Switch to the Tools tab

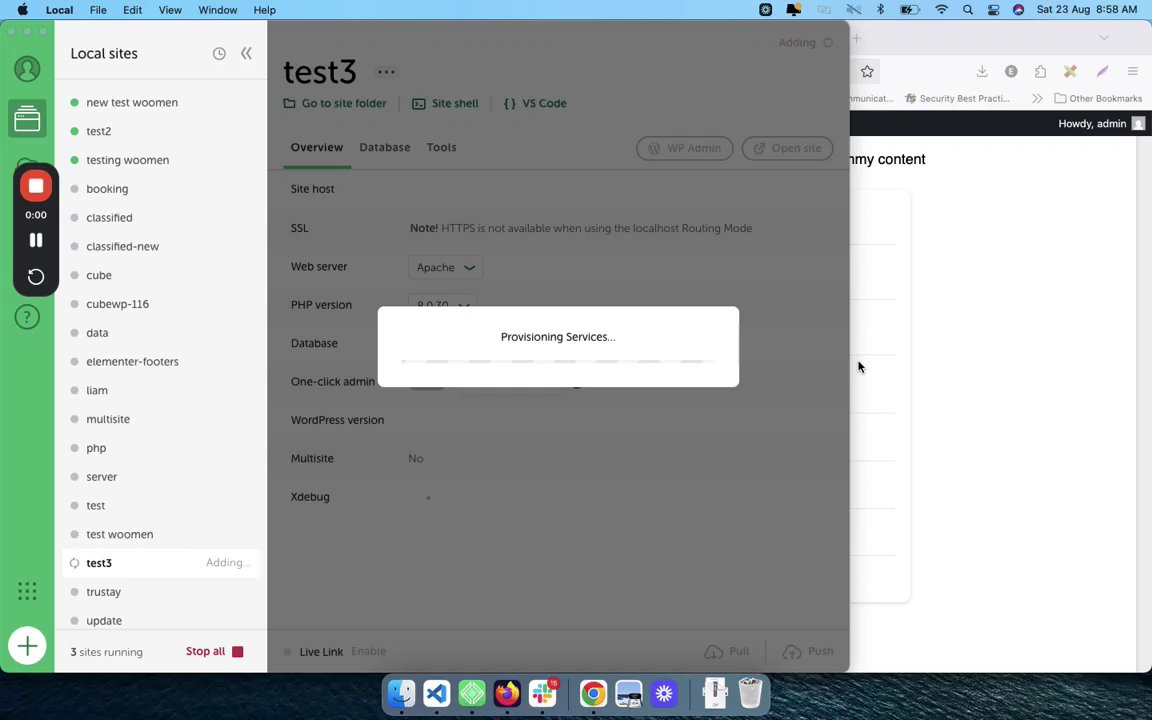click(x=442, y=148)
